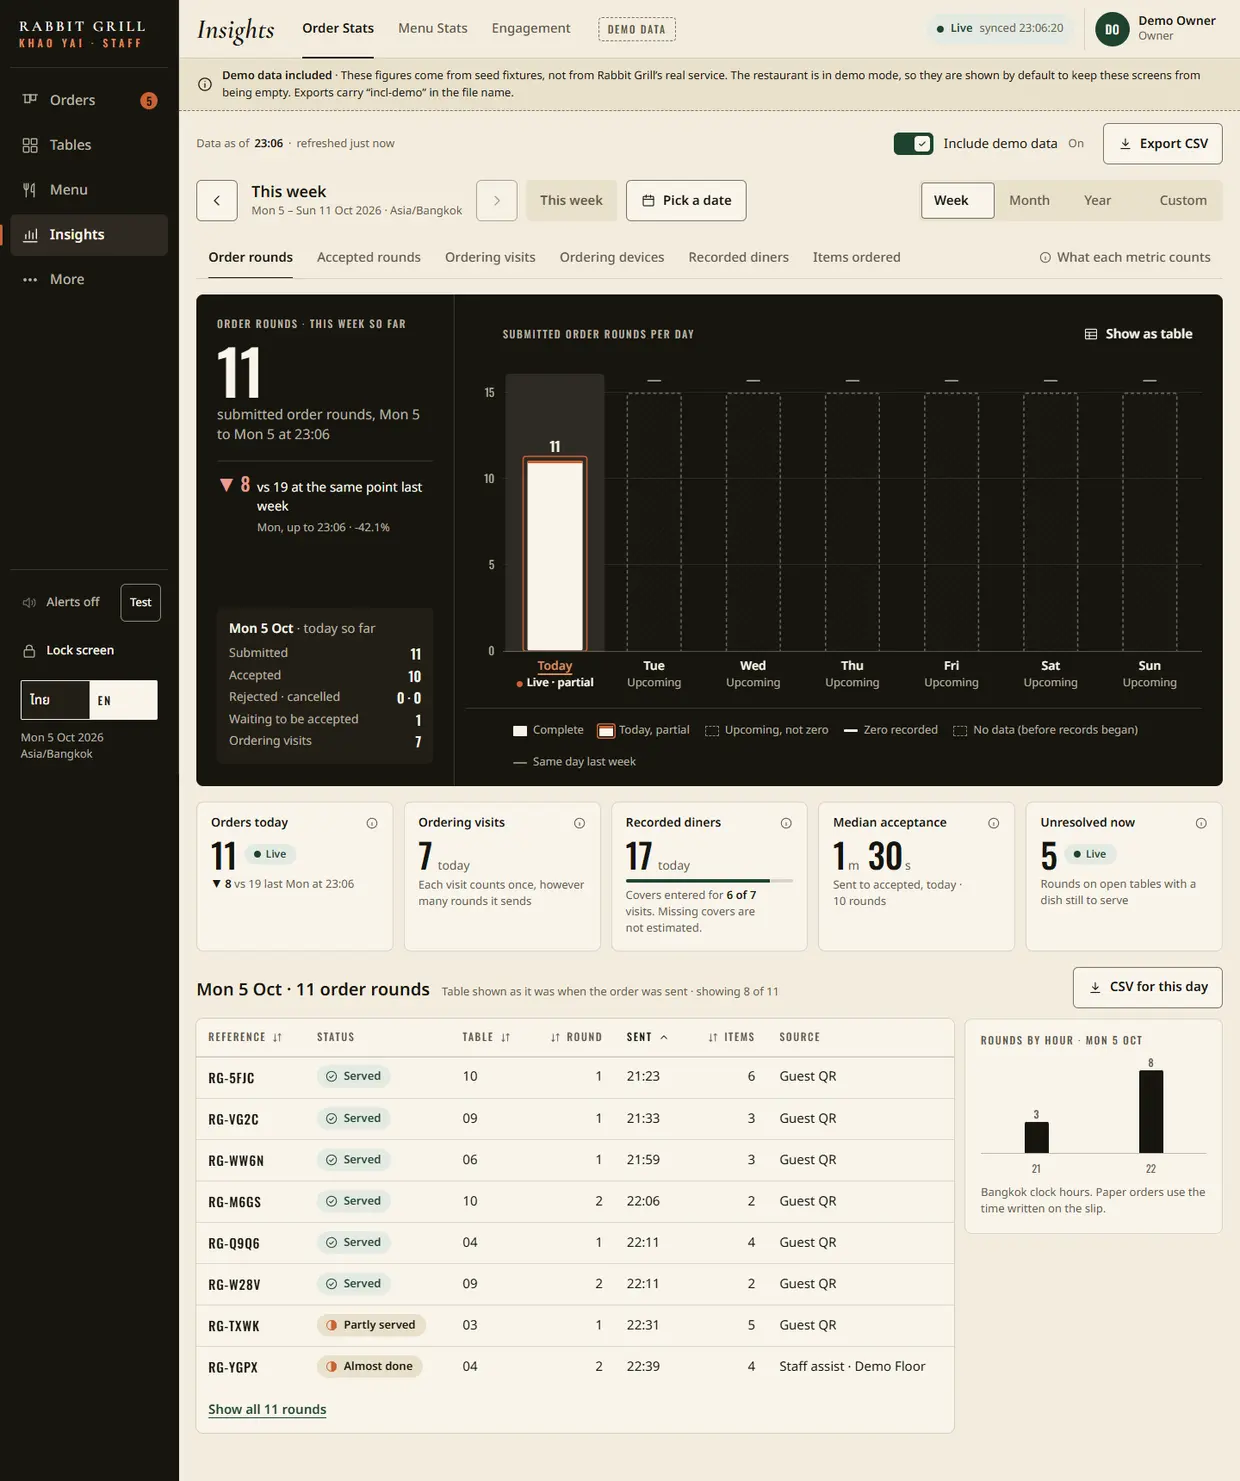This screenshot has height=1481, width=1240.
Task: Open the Pick a date picker
Action: pos(686,201)
